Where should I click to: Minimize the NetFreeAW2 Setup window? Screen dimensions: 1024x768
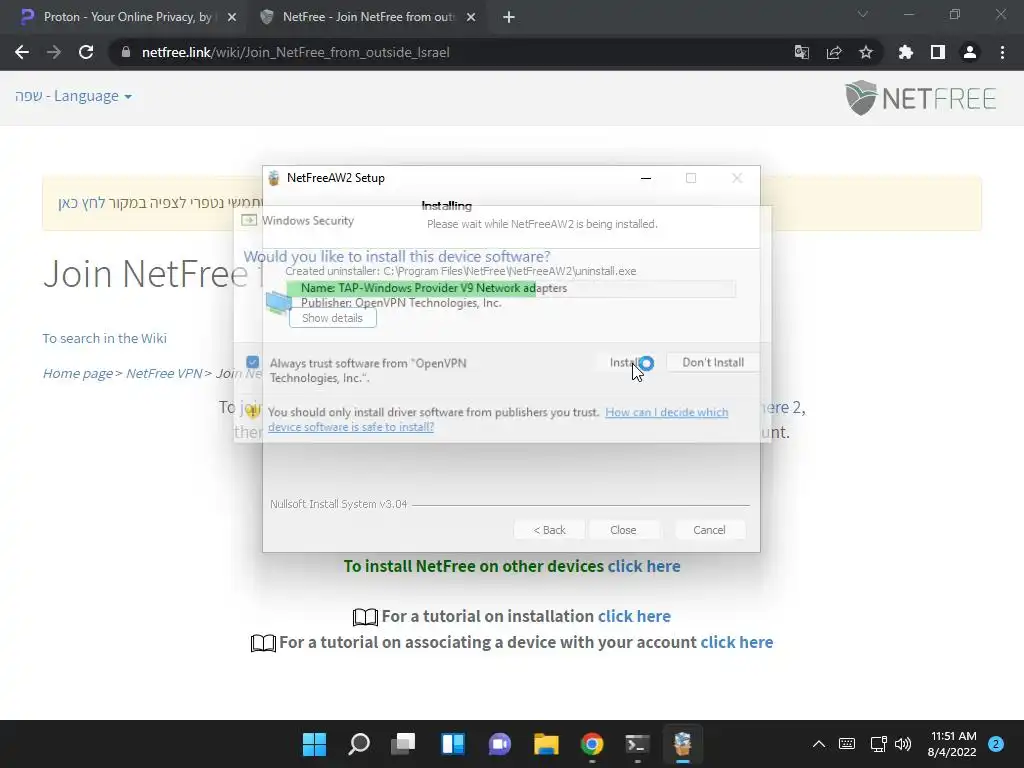pos(646,178)
